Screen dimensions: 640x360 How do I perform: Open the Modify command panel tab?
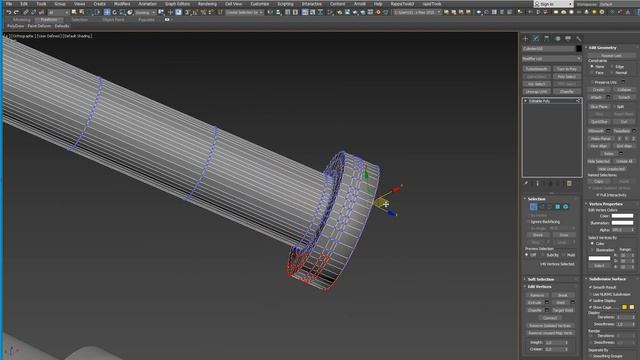(536, 38)
